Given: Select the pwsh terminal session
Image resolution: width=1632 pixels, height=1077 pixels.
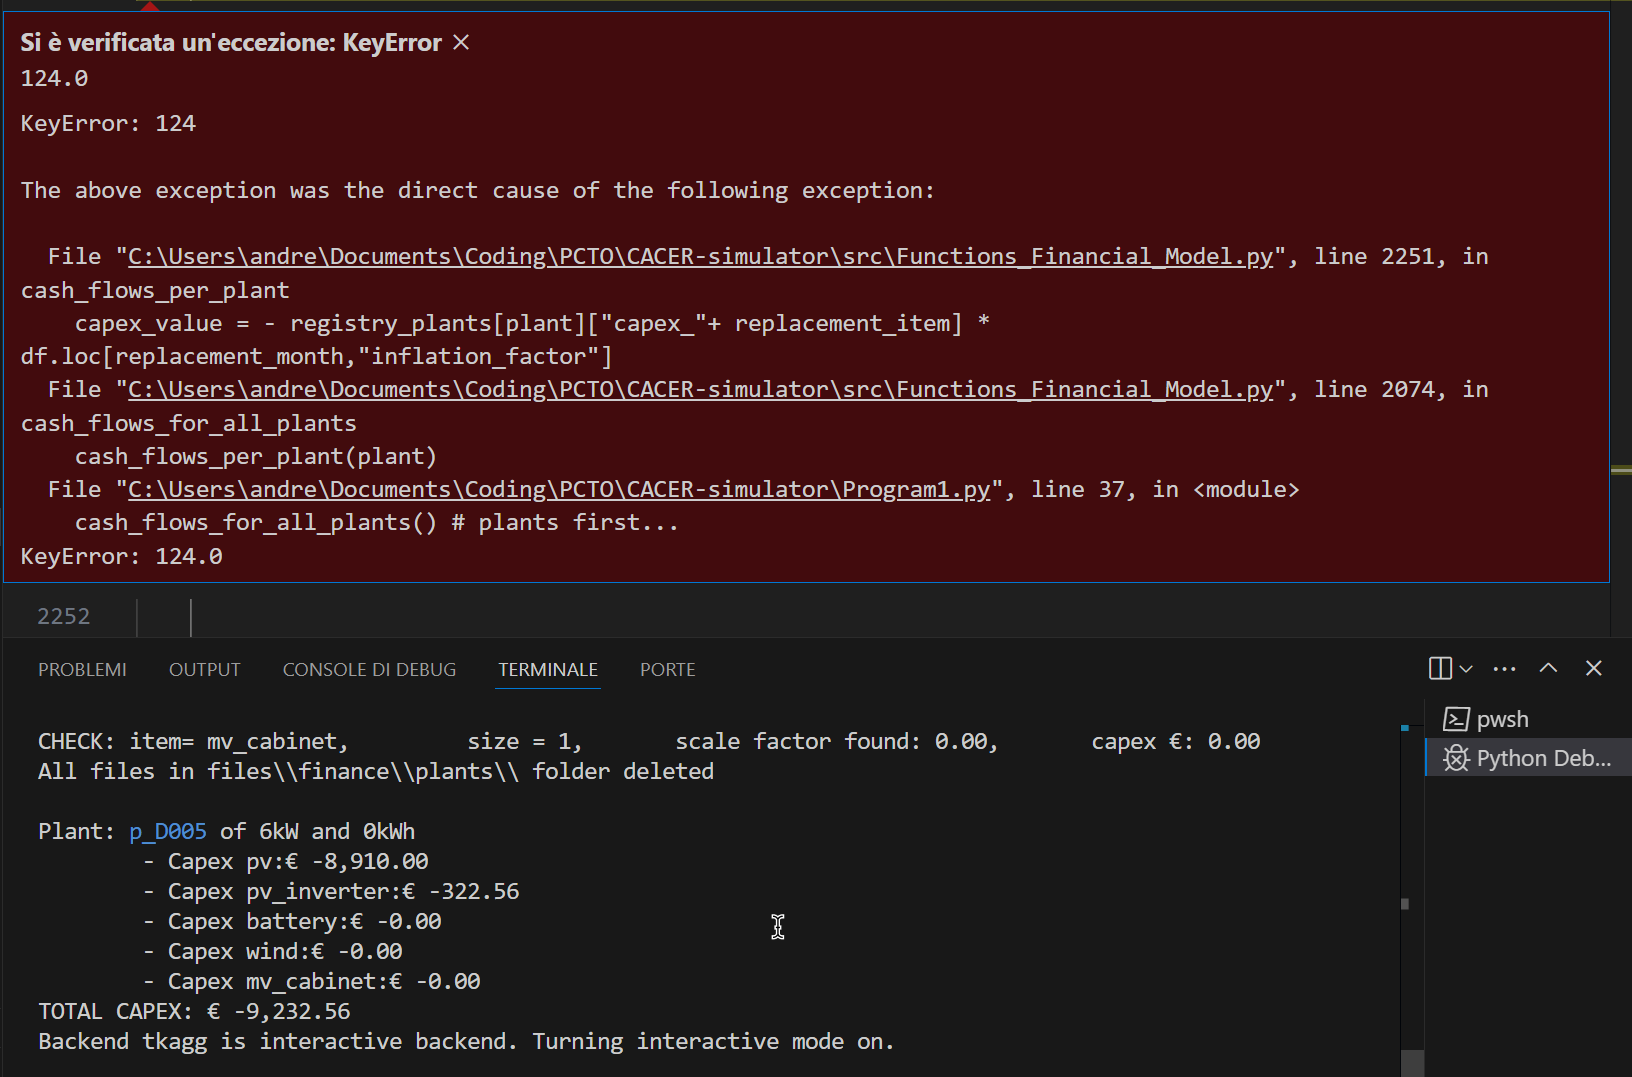Looking at the screenshot, I should tap(1502, 719).
